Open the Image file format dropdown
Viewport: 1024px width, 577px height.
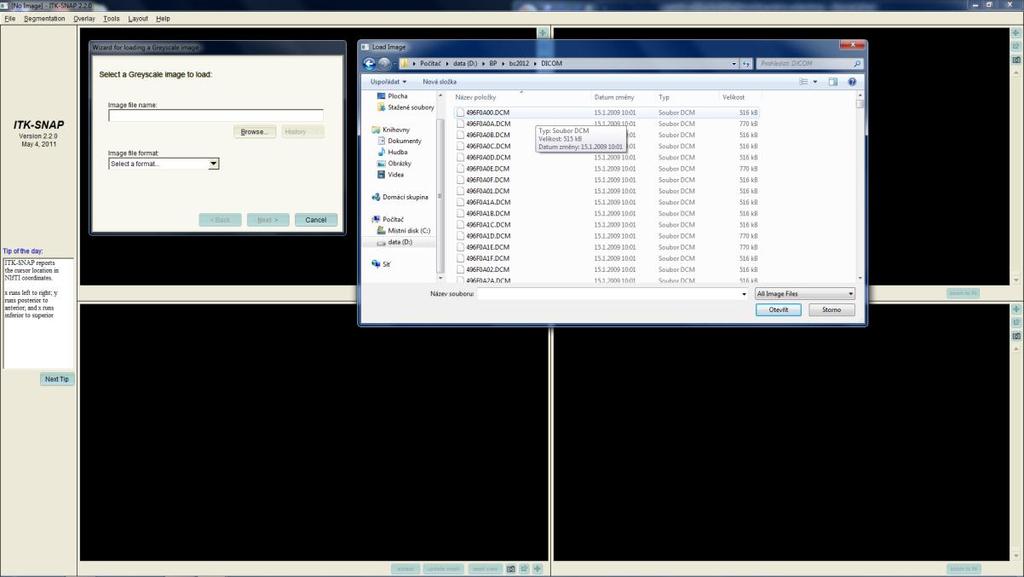[213, 164]
